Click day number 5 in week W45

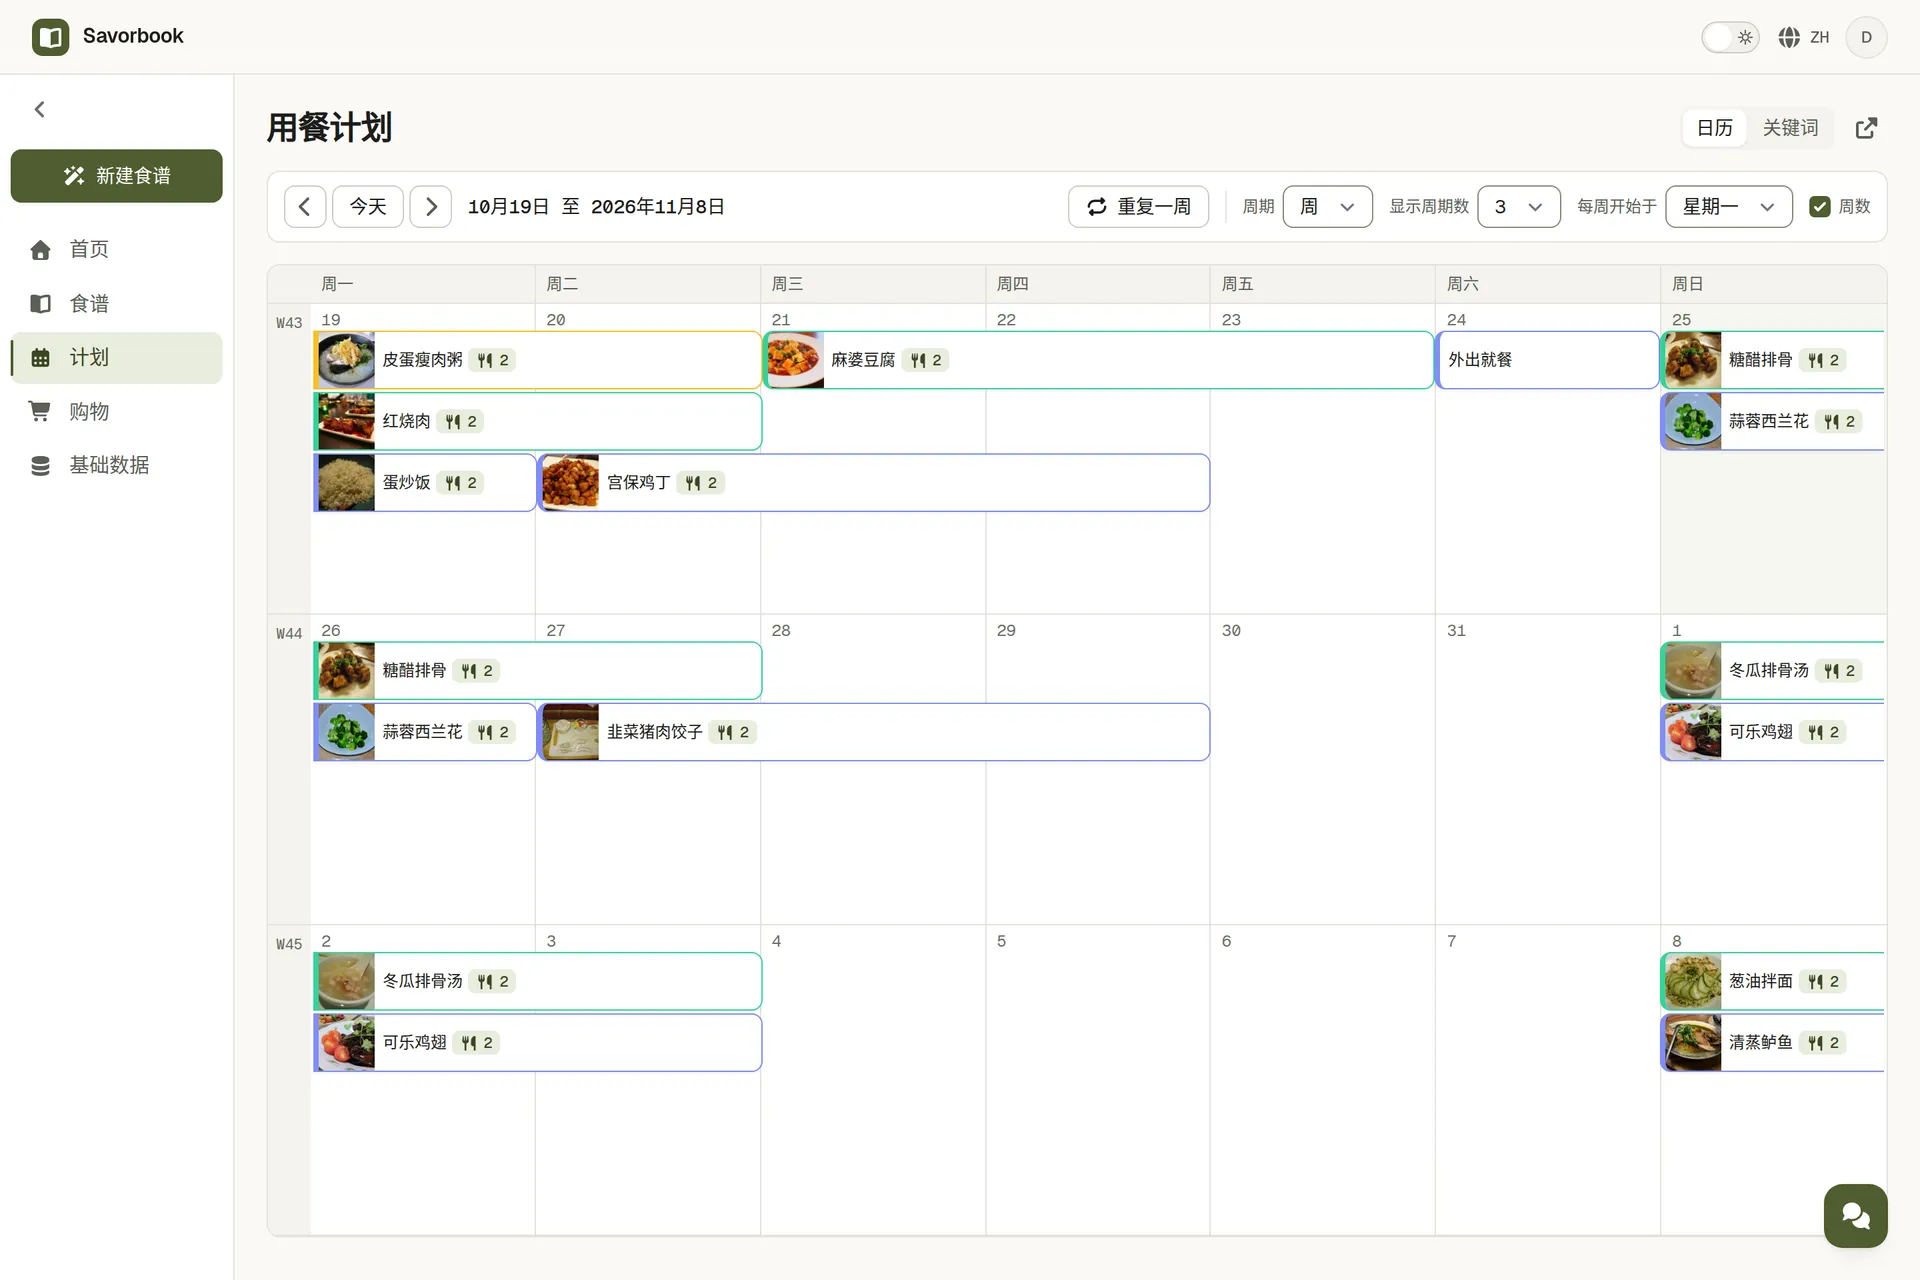coord(1001,941)
